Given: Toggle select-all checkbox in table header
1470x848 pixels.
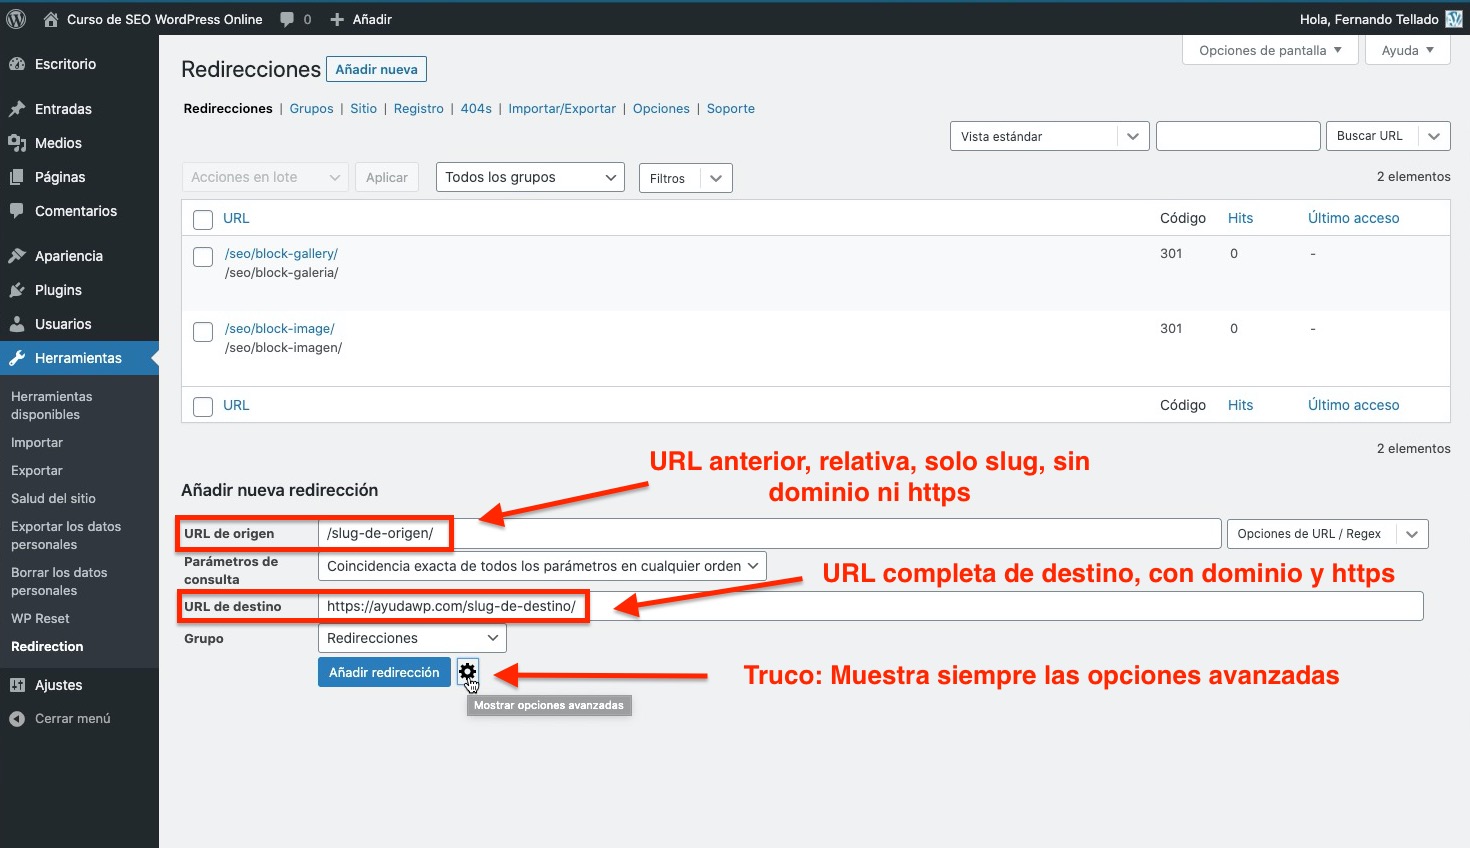Looking at the screenshot, I should 203,219.
